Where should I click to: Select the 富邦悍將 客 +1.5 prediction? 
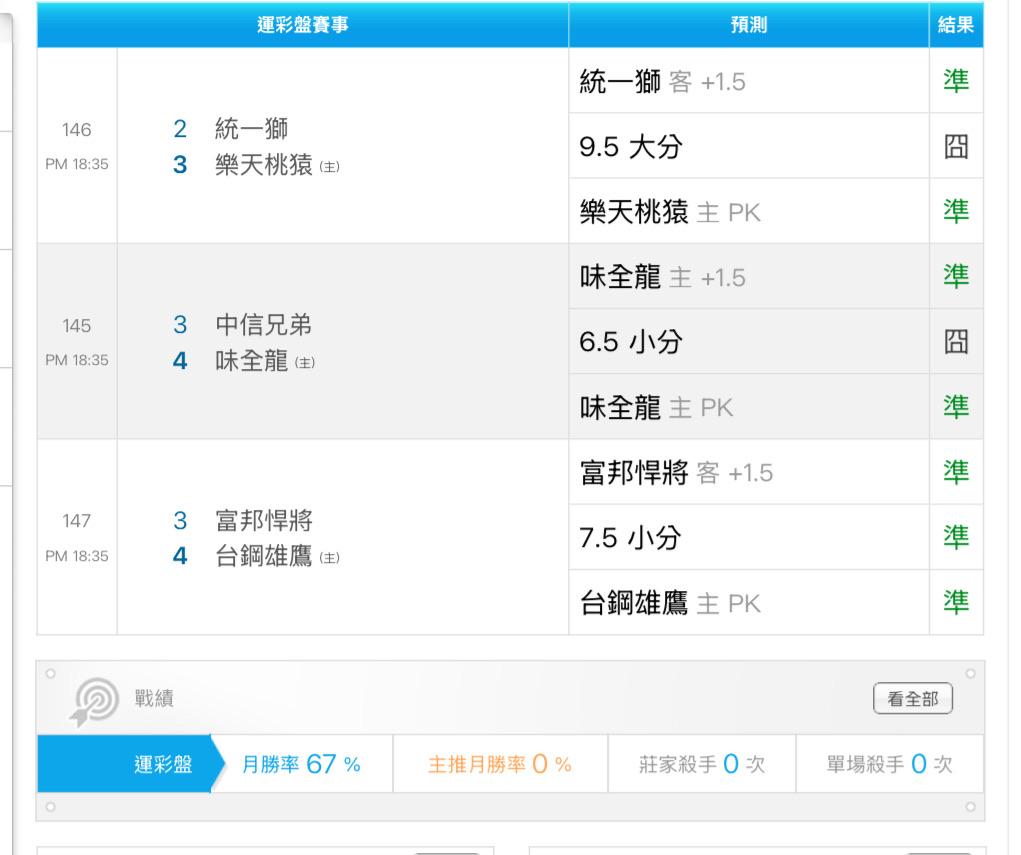(x=749, y=472)
